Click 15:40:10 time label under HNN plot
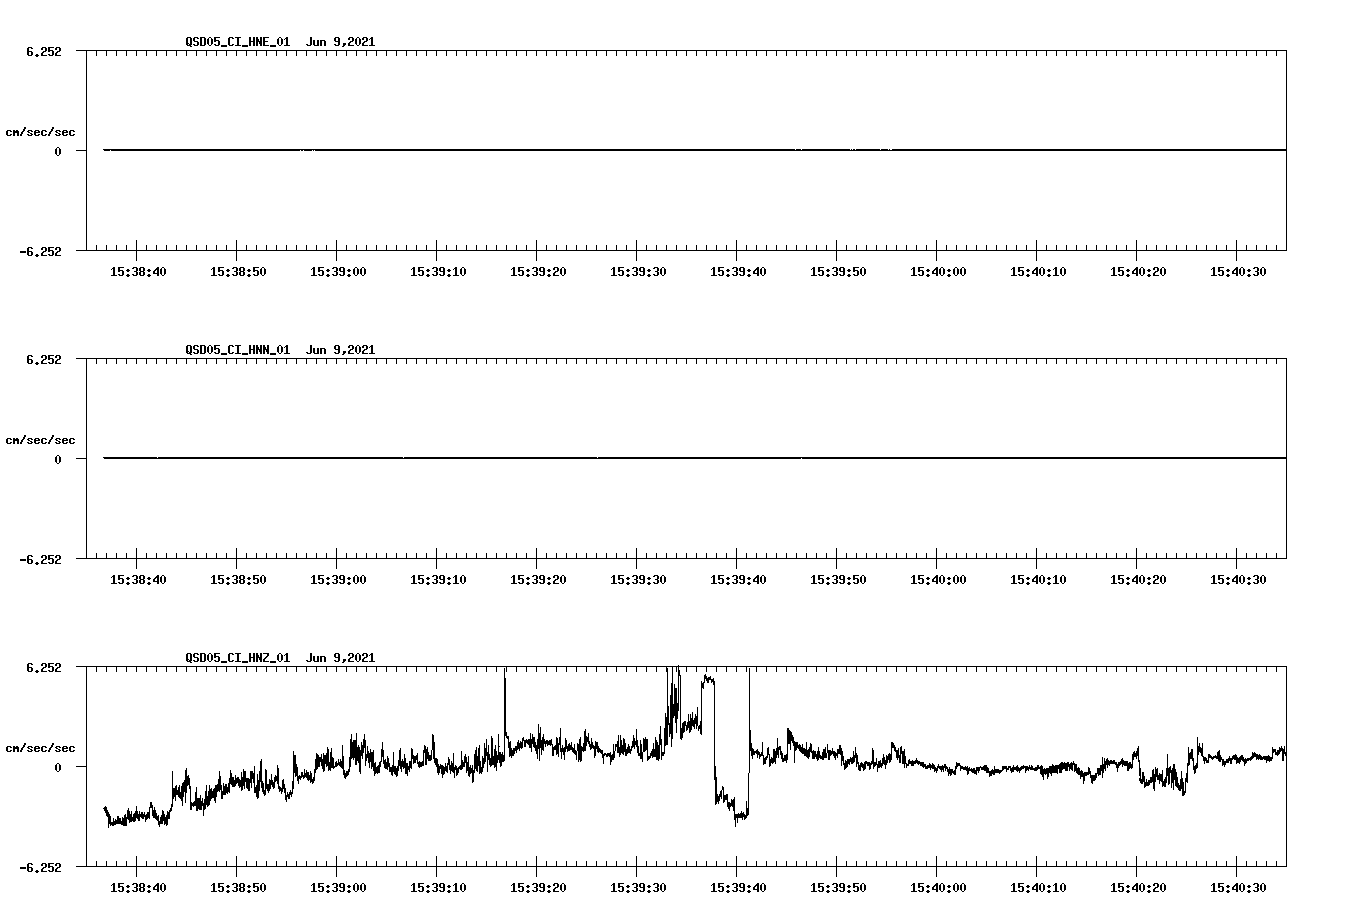The width and height of the screenshot is (1358, 924). click(1038, 580)
